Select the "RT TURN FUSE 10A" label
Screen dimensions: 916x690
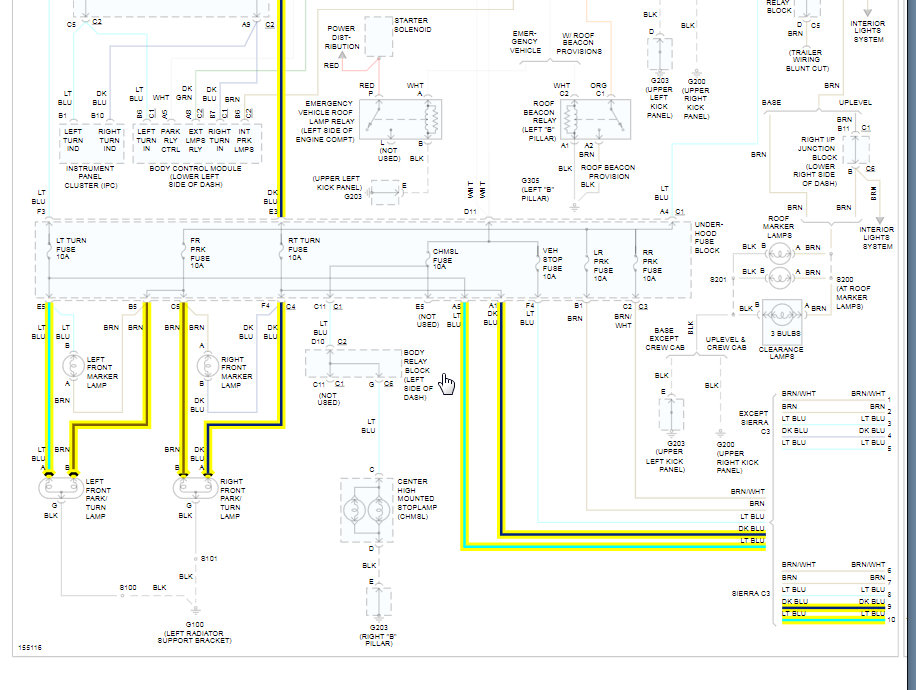click(x=304, y=248)
